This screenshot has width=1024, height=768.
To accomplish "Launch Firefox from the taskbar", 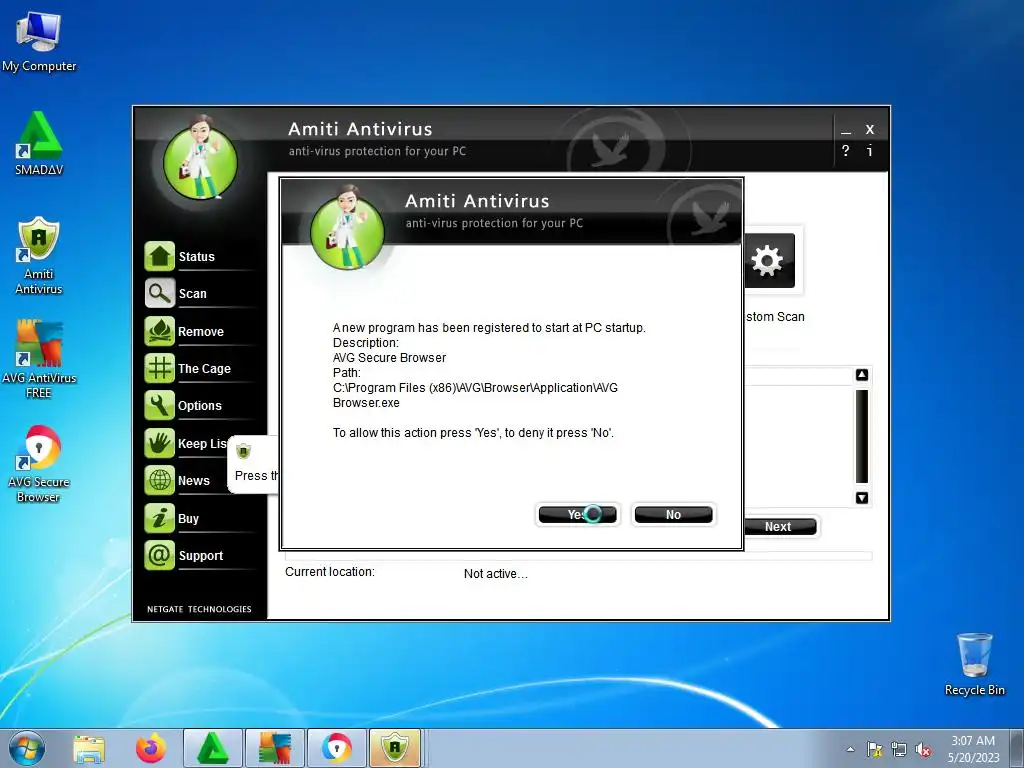I will (x=151, y=748).
